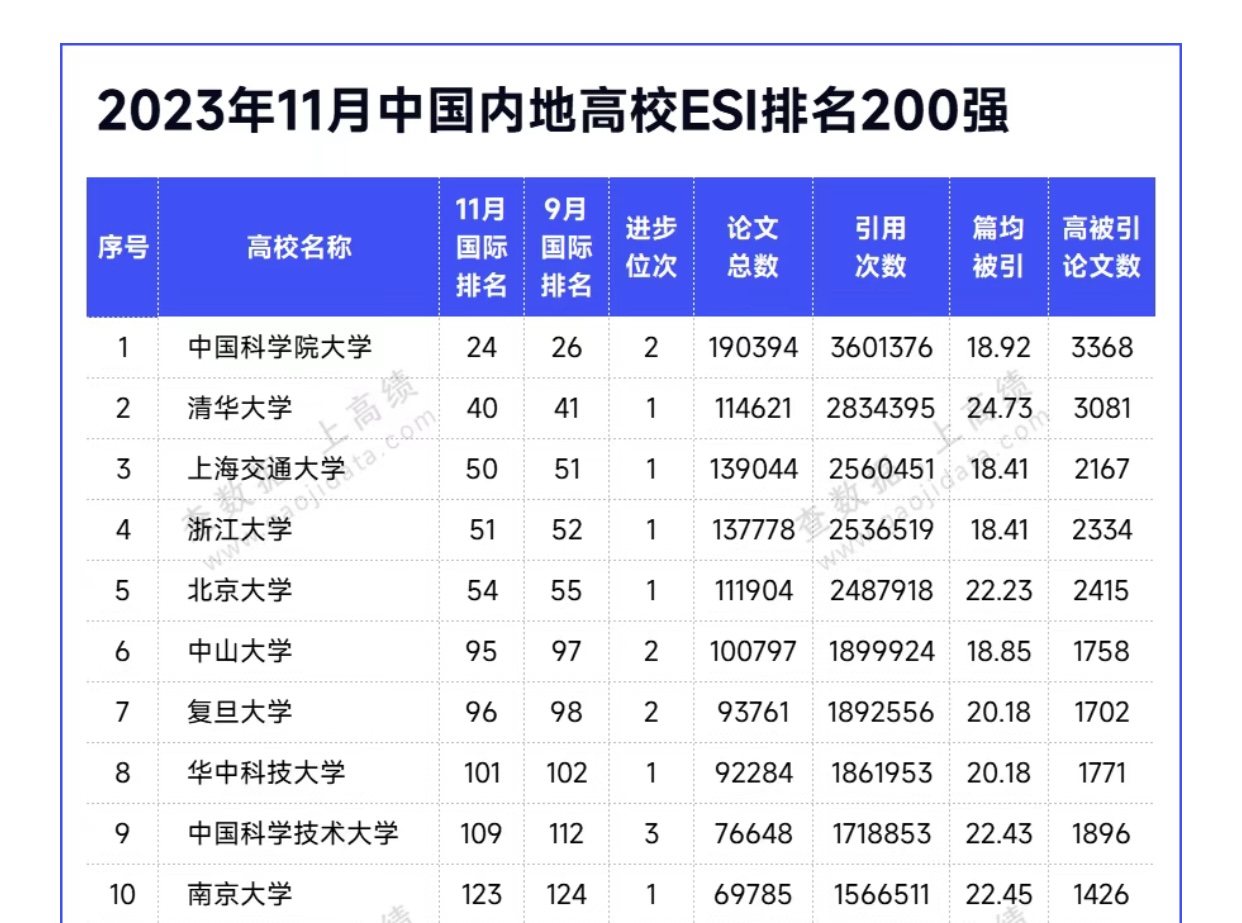Click the paper count 100797 for 中山大学
The width and height of the screenshot is (1242, 923).
click(x=753, y=651)
